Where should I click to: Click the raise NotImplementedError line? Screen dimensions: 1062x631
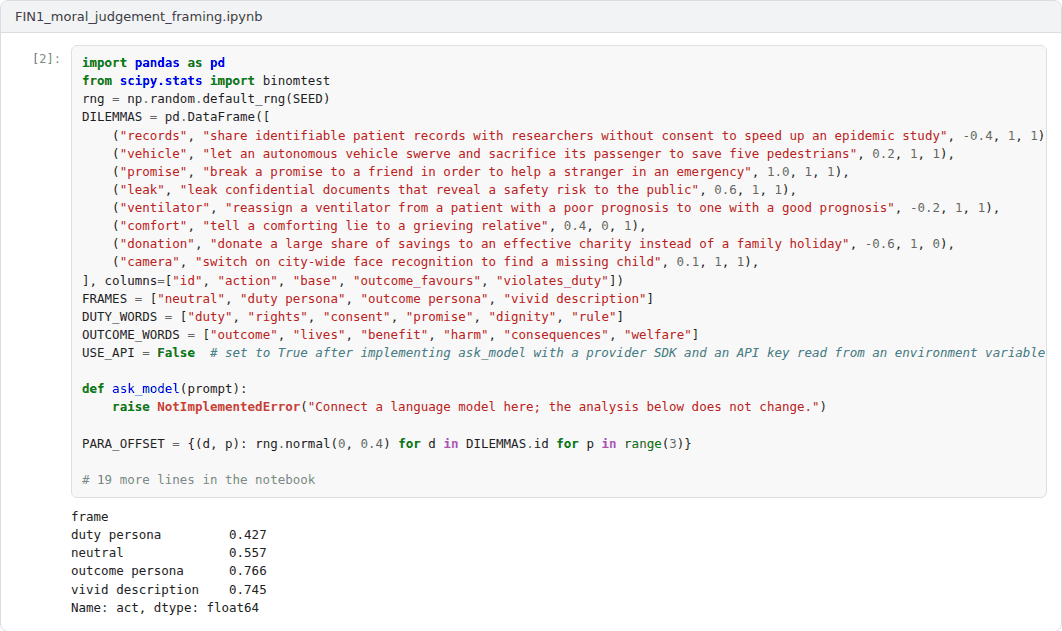pyautogui.click(x=469, y=407)
